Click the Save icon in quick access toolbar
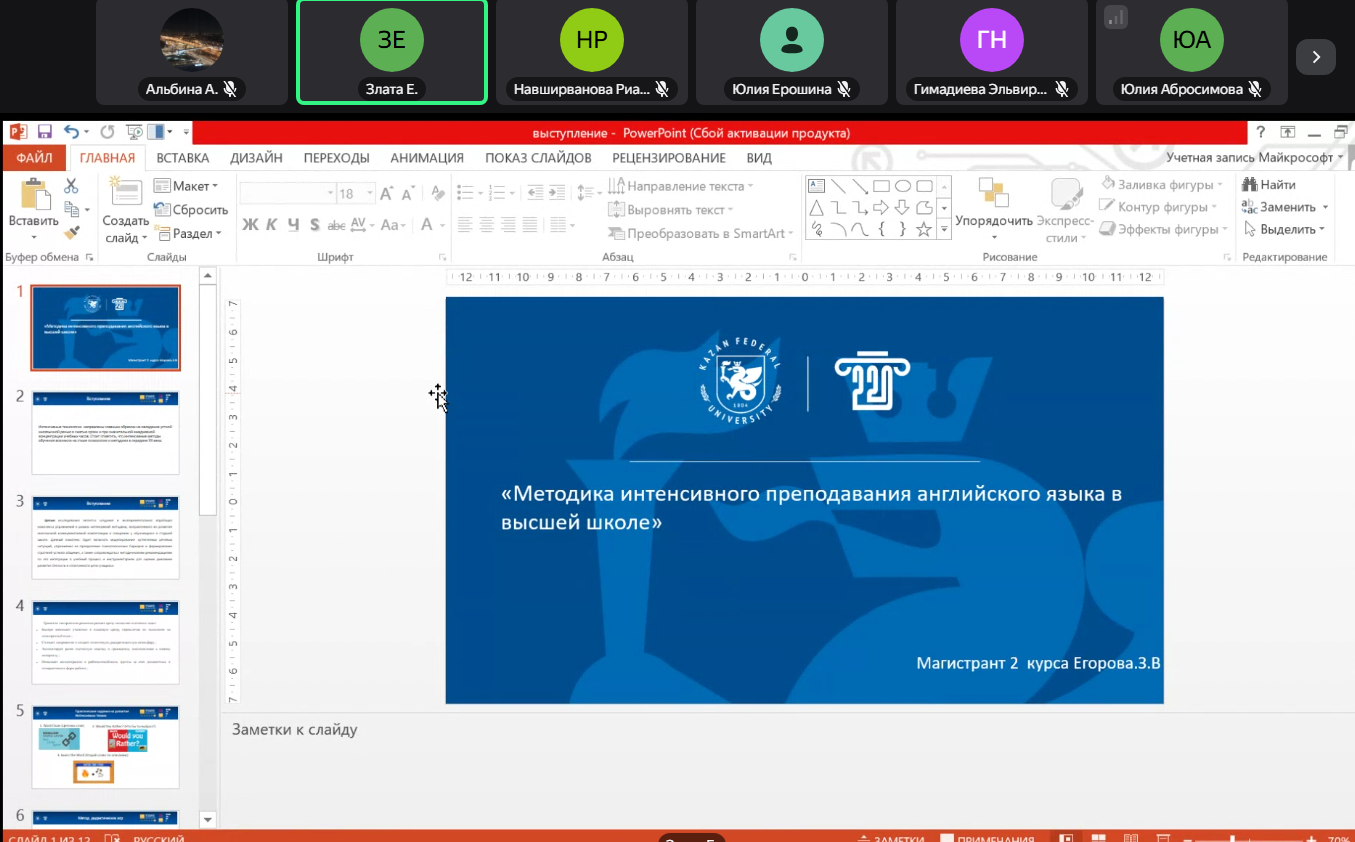The height and width of the screenshot is (842, 1355). [x=44, y=132]
